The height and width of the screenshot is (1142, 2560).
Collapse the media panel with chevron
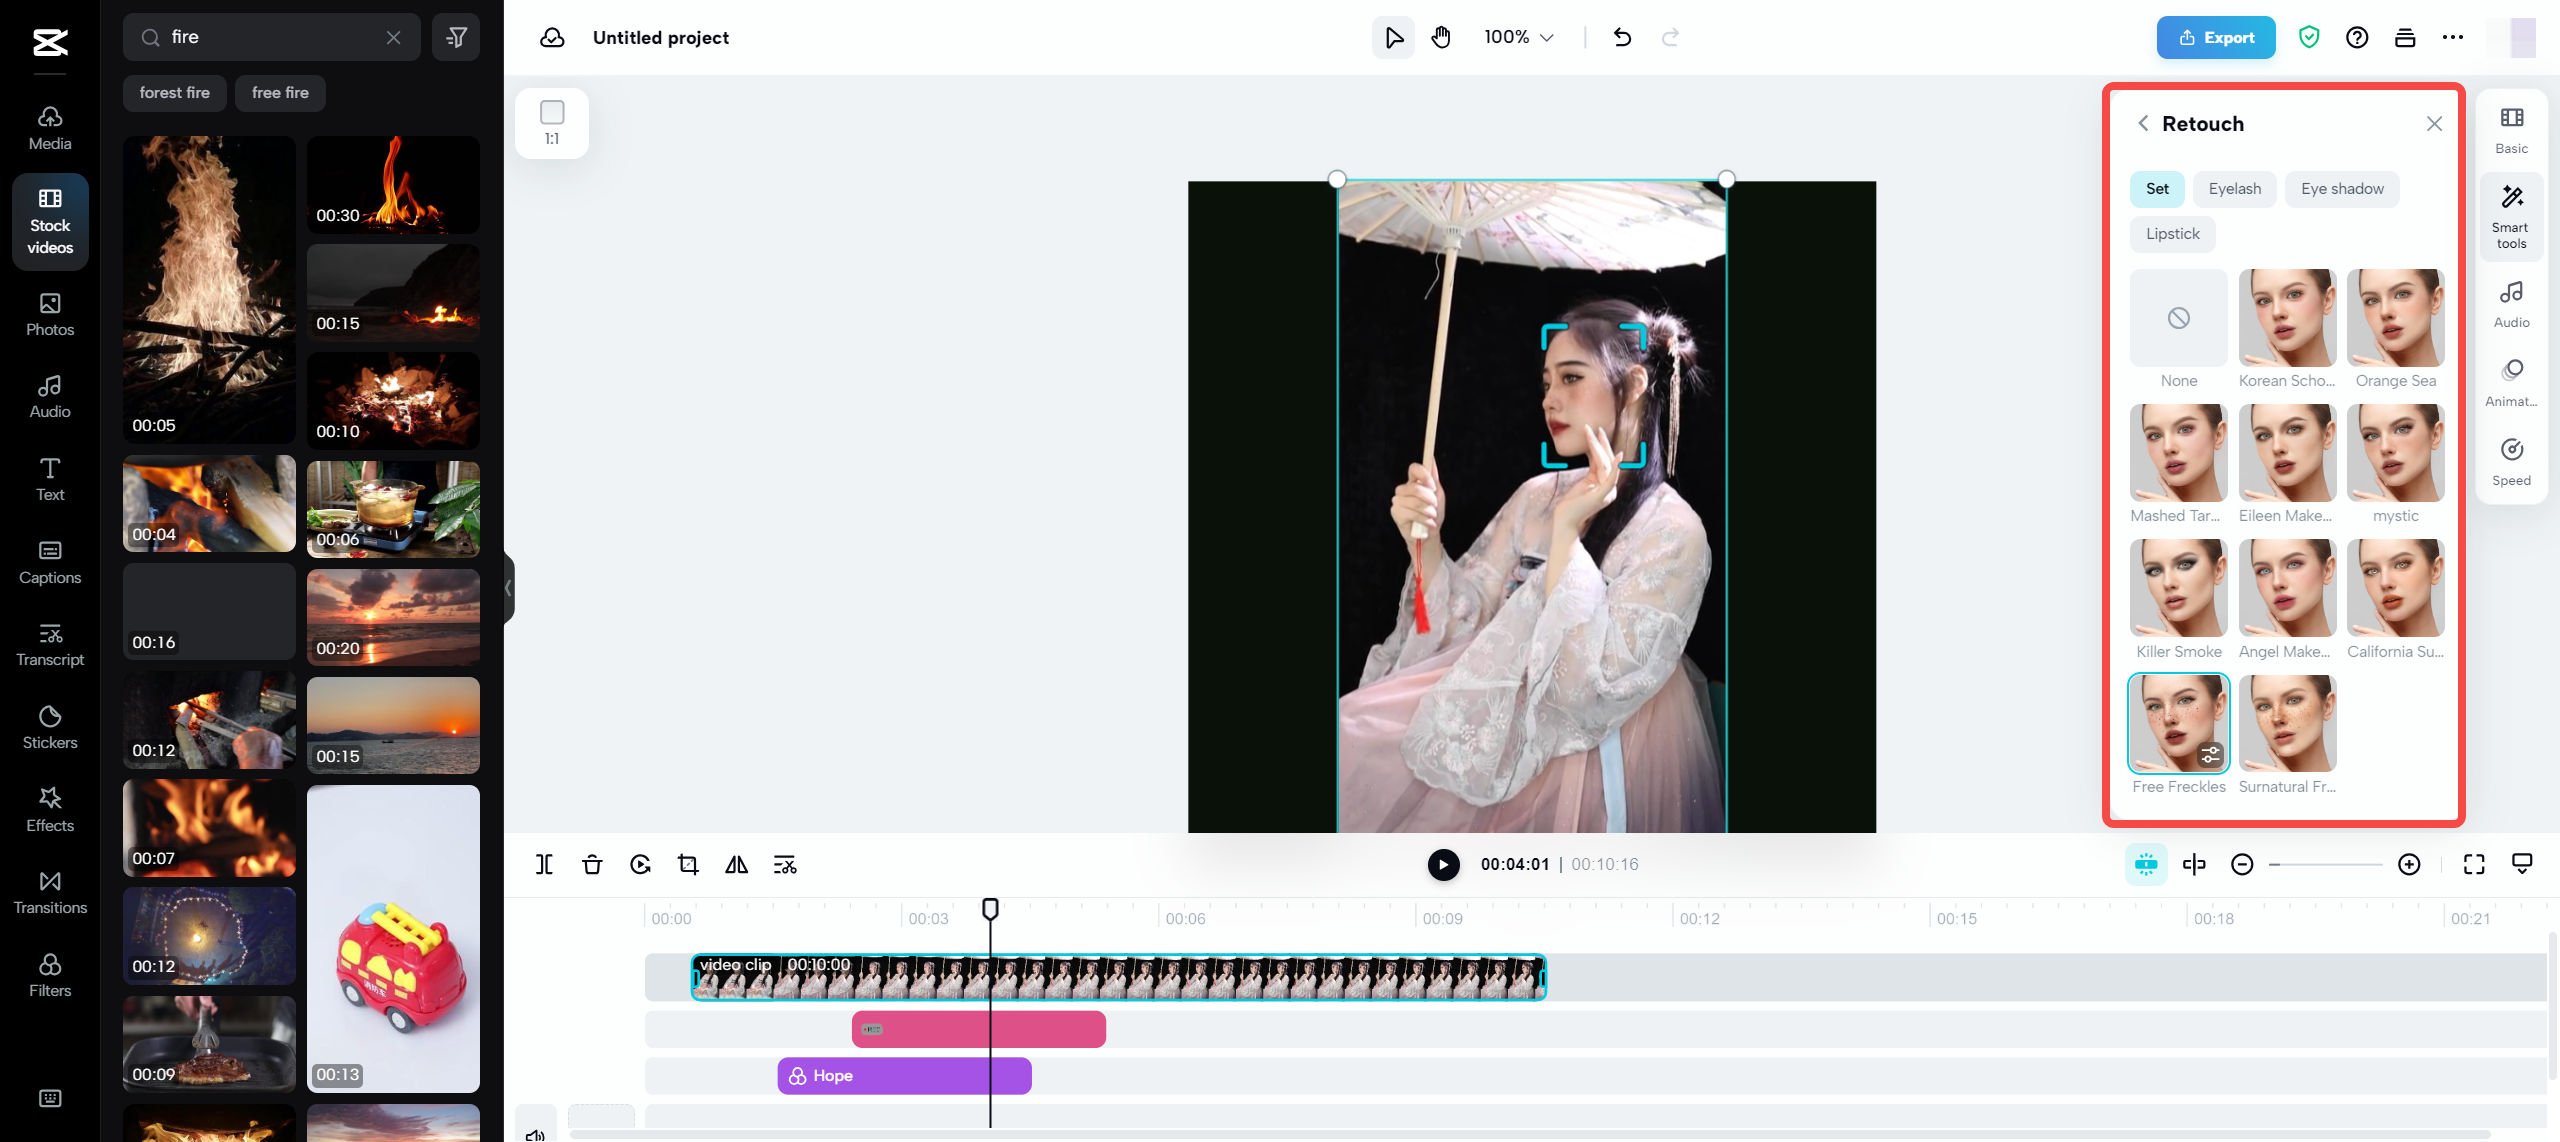[x=507, y=589]
